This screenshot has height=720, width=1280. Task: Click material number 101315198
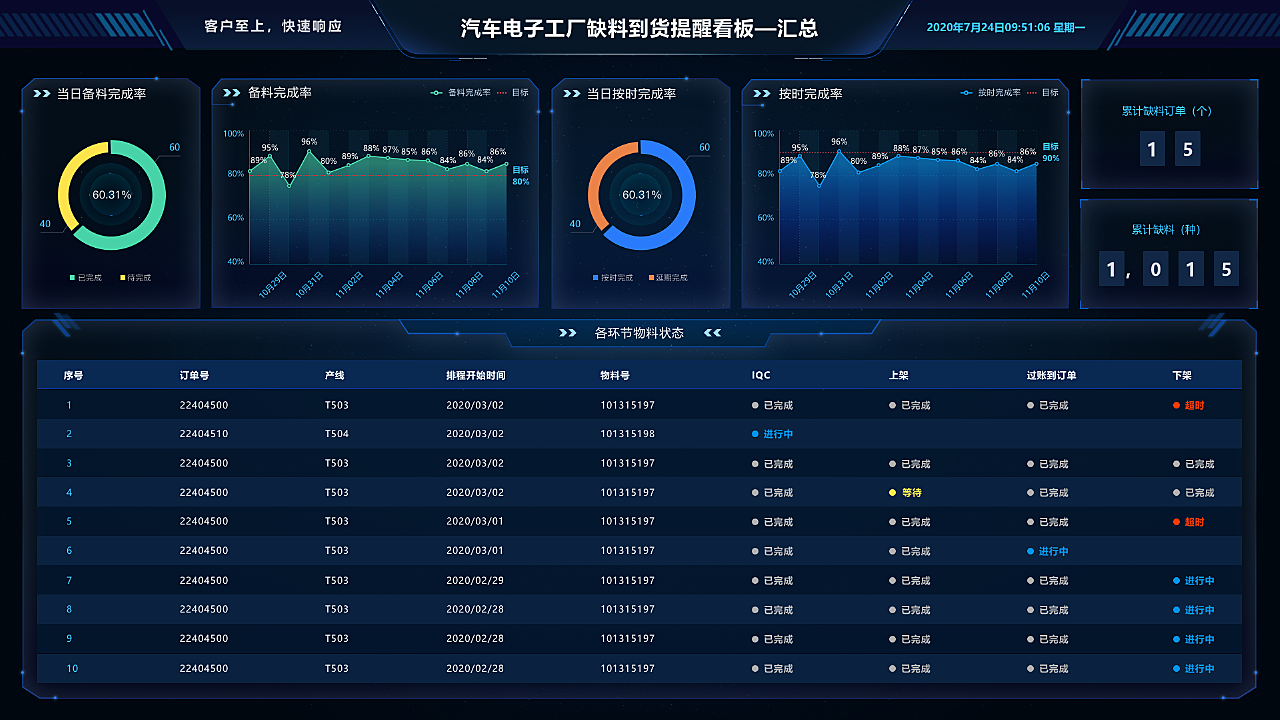pos(628,435)
